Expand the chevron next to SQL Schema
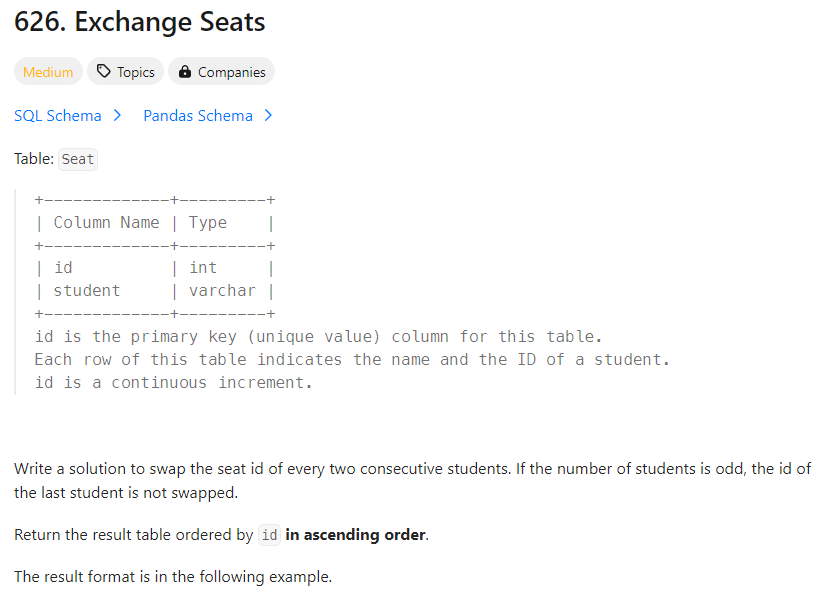 point(117,116)
